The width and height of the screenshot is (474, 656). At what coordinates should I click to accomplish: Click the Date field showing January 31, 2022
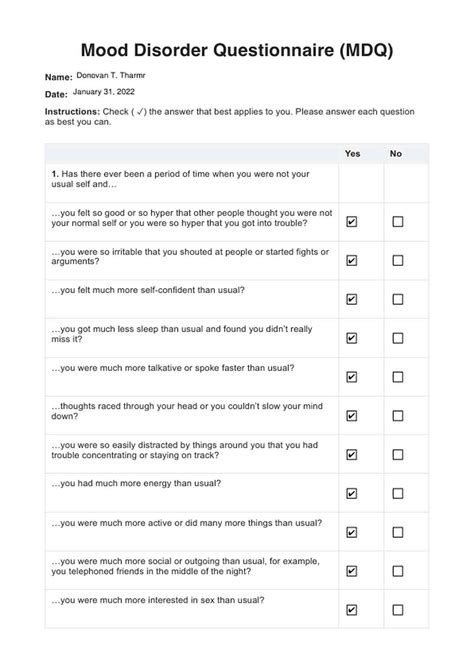point(104,92)
